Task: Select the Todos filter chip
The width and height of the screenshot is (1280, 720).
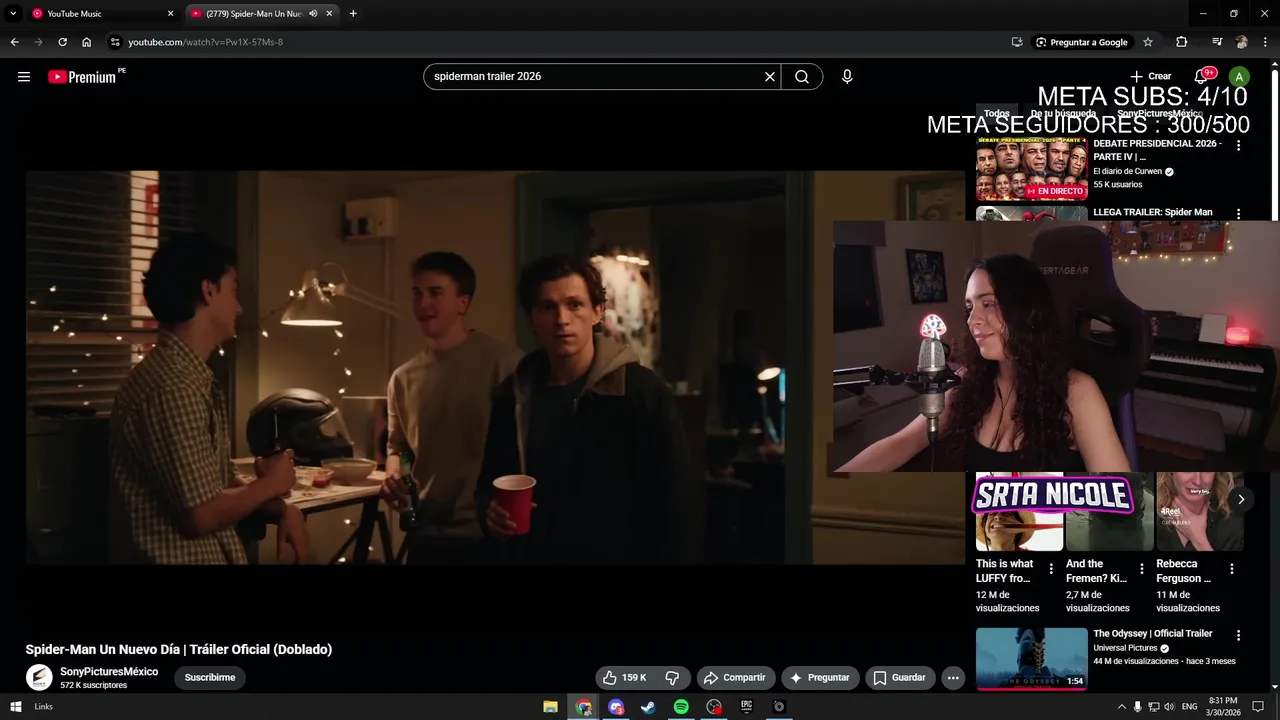Action: (997, 113)
